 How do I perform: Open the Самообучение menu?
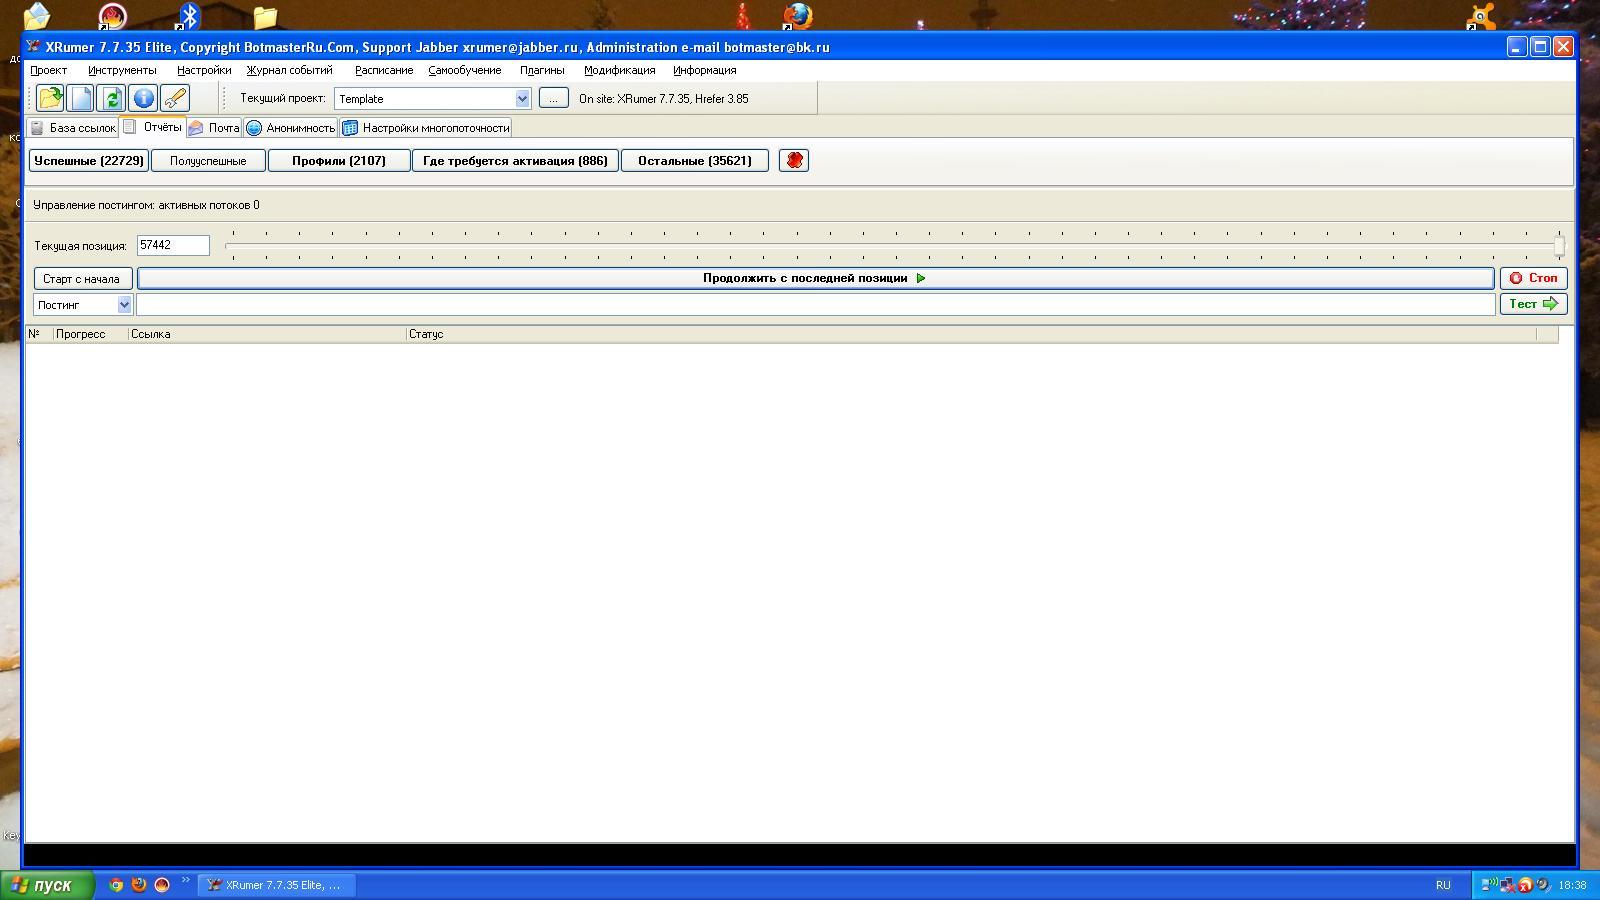click(x=465, y=70)
